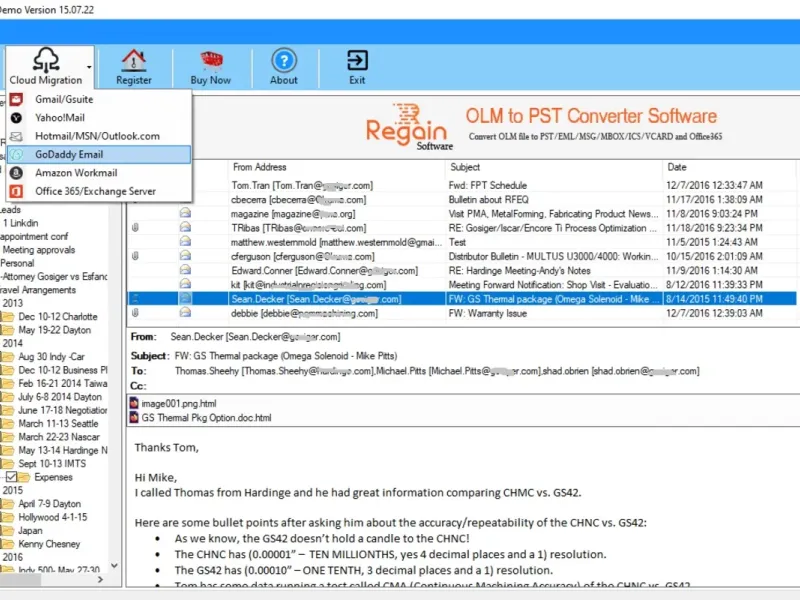
Task: Open the July 6-8 2014 Dayton folder
Action: (x=60, y=396)
